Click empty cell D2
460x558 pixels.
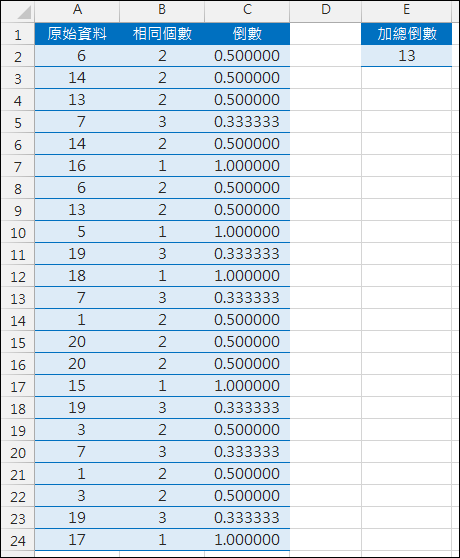(326, 56)
